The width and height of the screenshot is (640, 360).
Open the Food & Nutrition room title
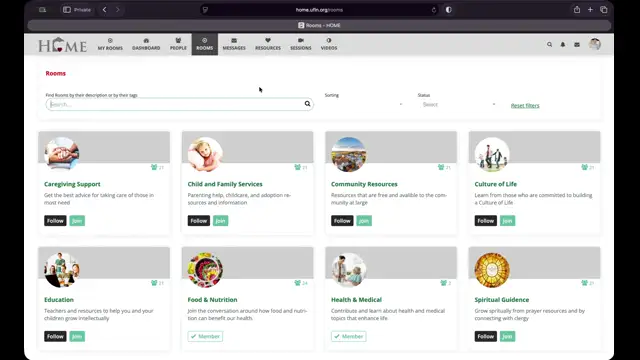pos(212,300)
